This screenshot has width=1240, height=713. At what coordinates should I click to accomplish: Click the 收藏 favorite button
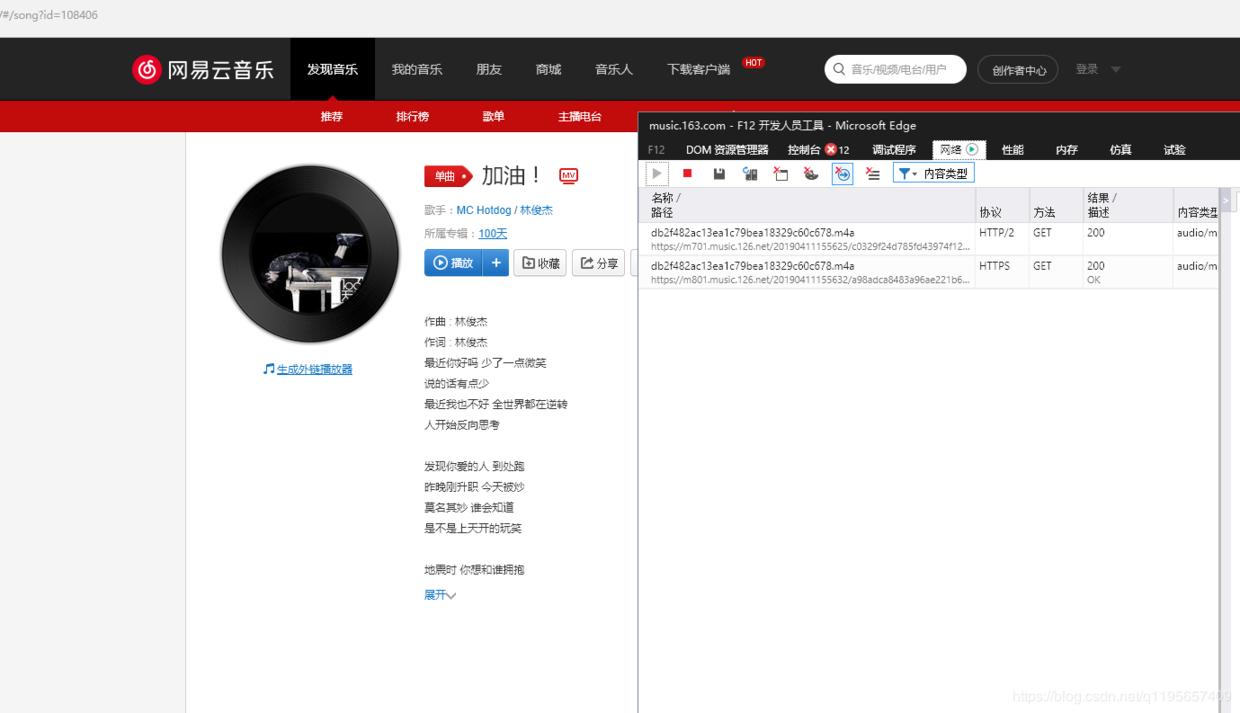click(539, 263)
